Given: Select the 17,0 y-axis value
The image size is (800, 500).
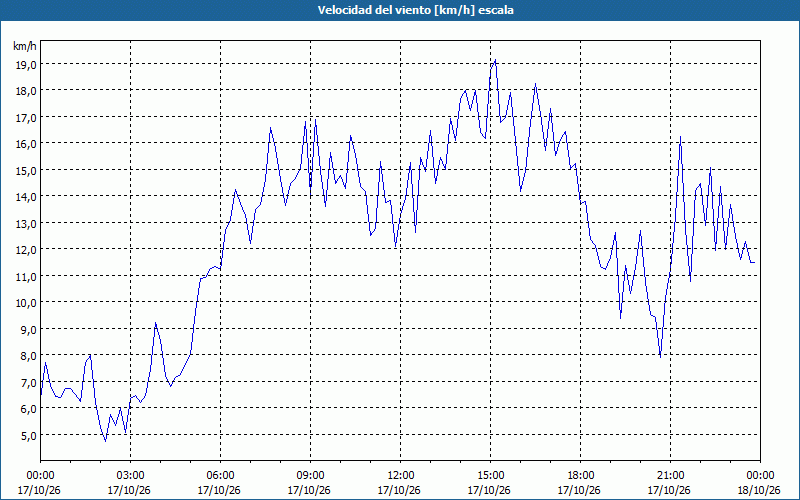Looking at the screenshot, I should coord(26,118).
